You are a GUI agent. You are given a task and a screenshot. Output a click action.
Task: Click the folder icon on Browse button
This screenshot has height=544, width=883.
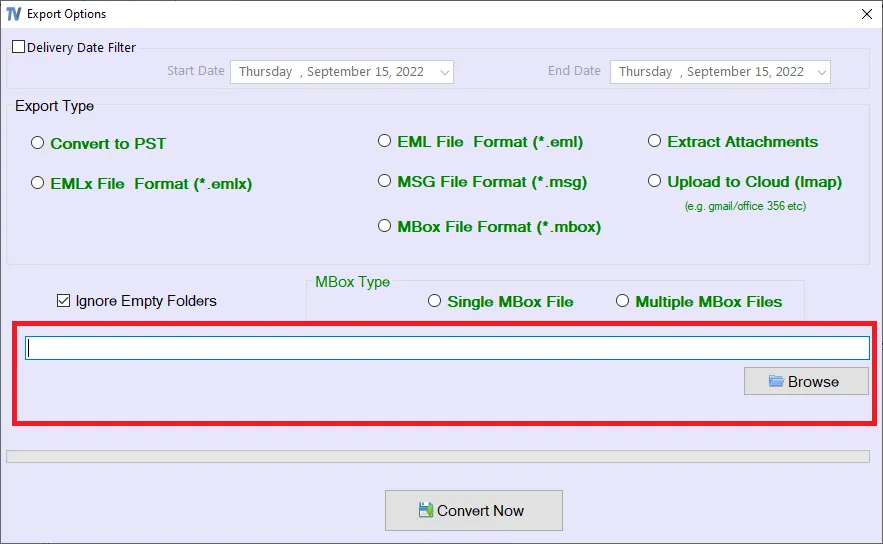(775, 381)
